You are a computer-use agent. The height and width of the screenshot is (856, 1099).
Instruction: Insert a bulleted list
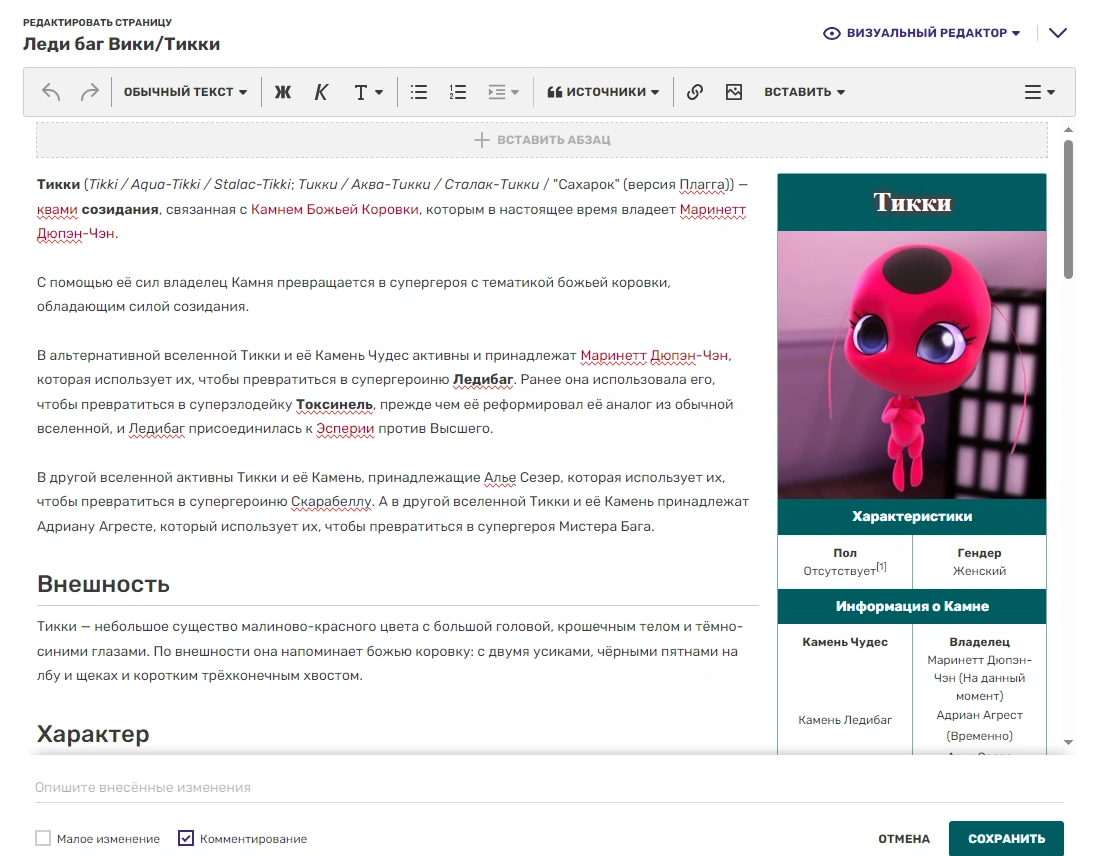tap(419, 92)
